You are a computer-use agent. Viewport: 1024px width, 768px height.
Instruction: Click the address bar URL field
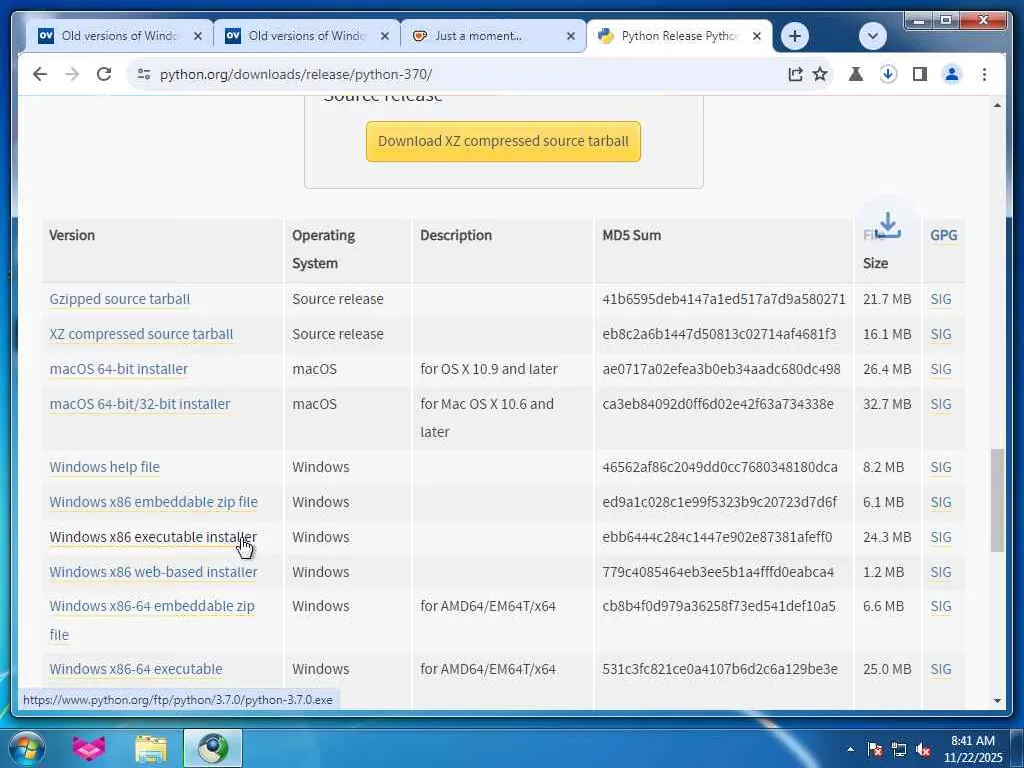pyautogui.click(x=457, y=74)
